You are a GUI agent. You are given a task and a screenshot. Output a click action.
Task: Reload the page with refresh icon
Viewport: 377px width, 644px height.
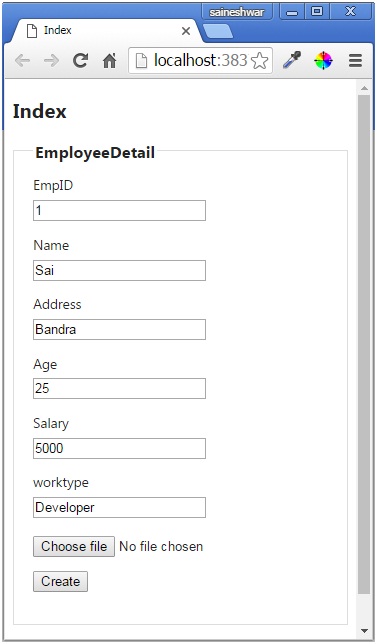pyautogui.click(x=80, y=61)
